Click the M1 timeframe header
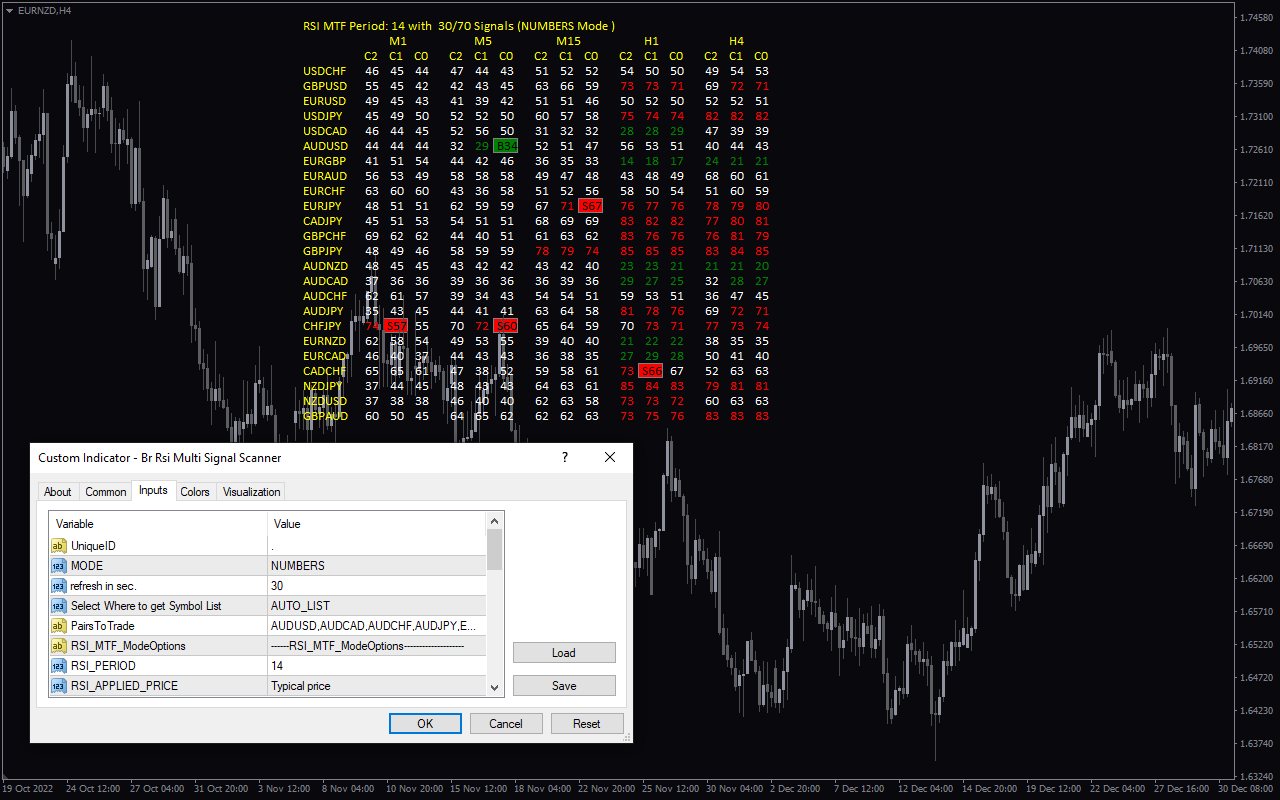Image resolution: width=1280 pixels, height=800 pixels. (x=398, y=41)
